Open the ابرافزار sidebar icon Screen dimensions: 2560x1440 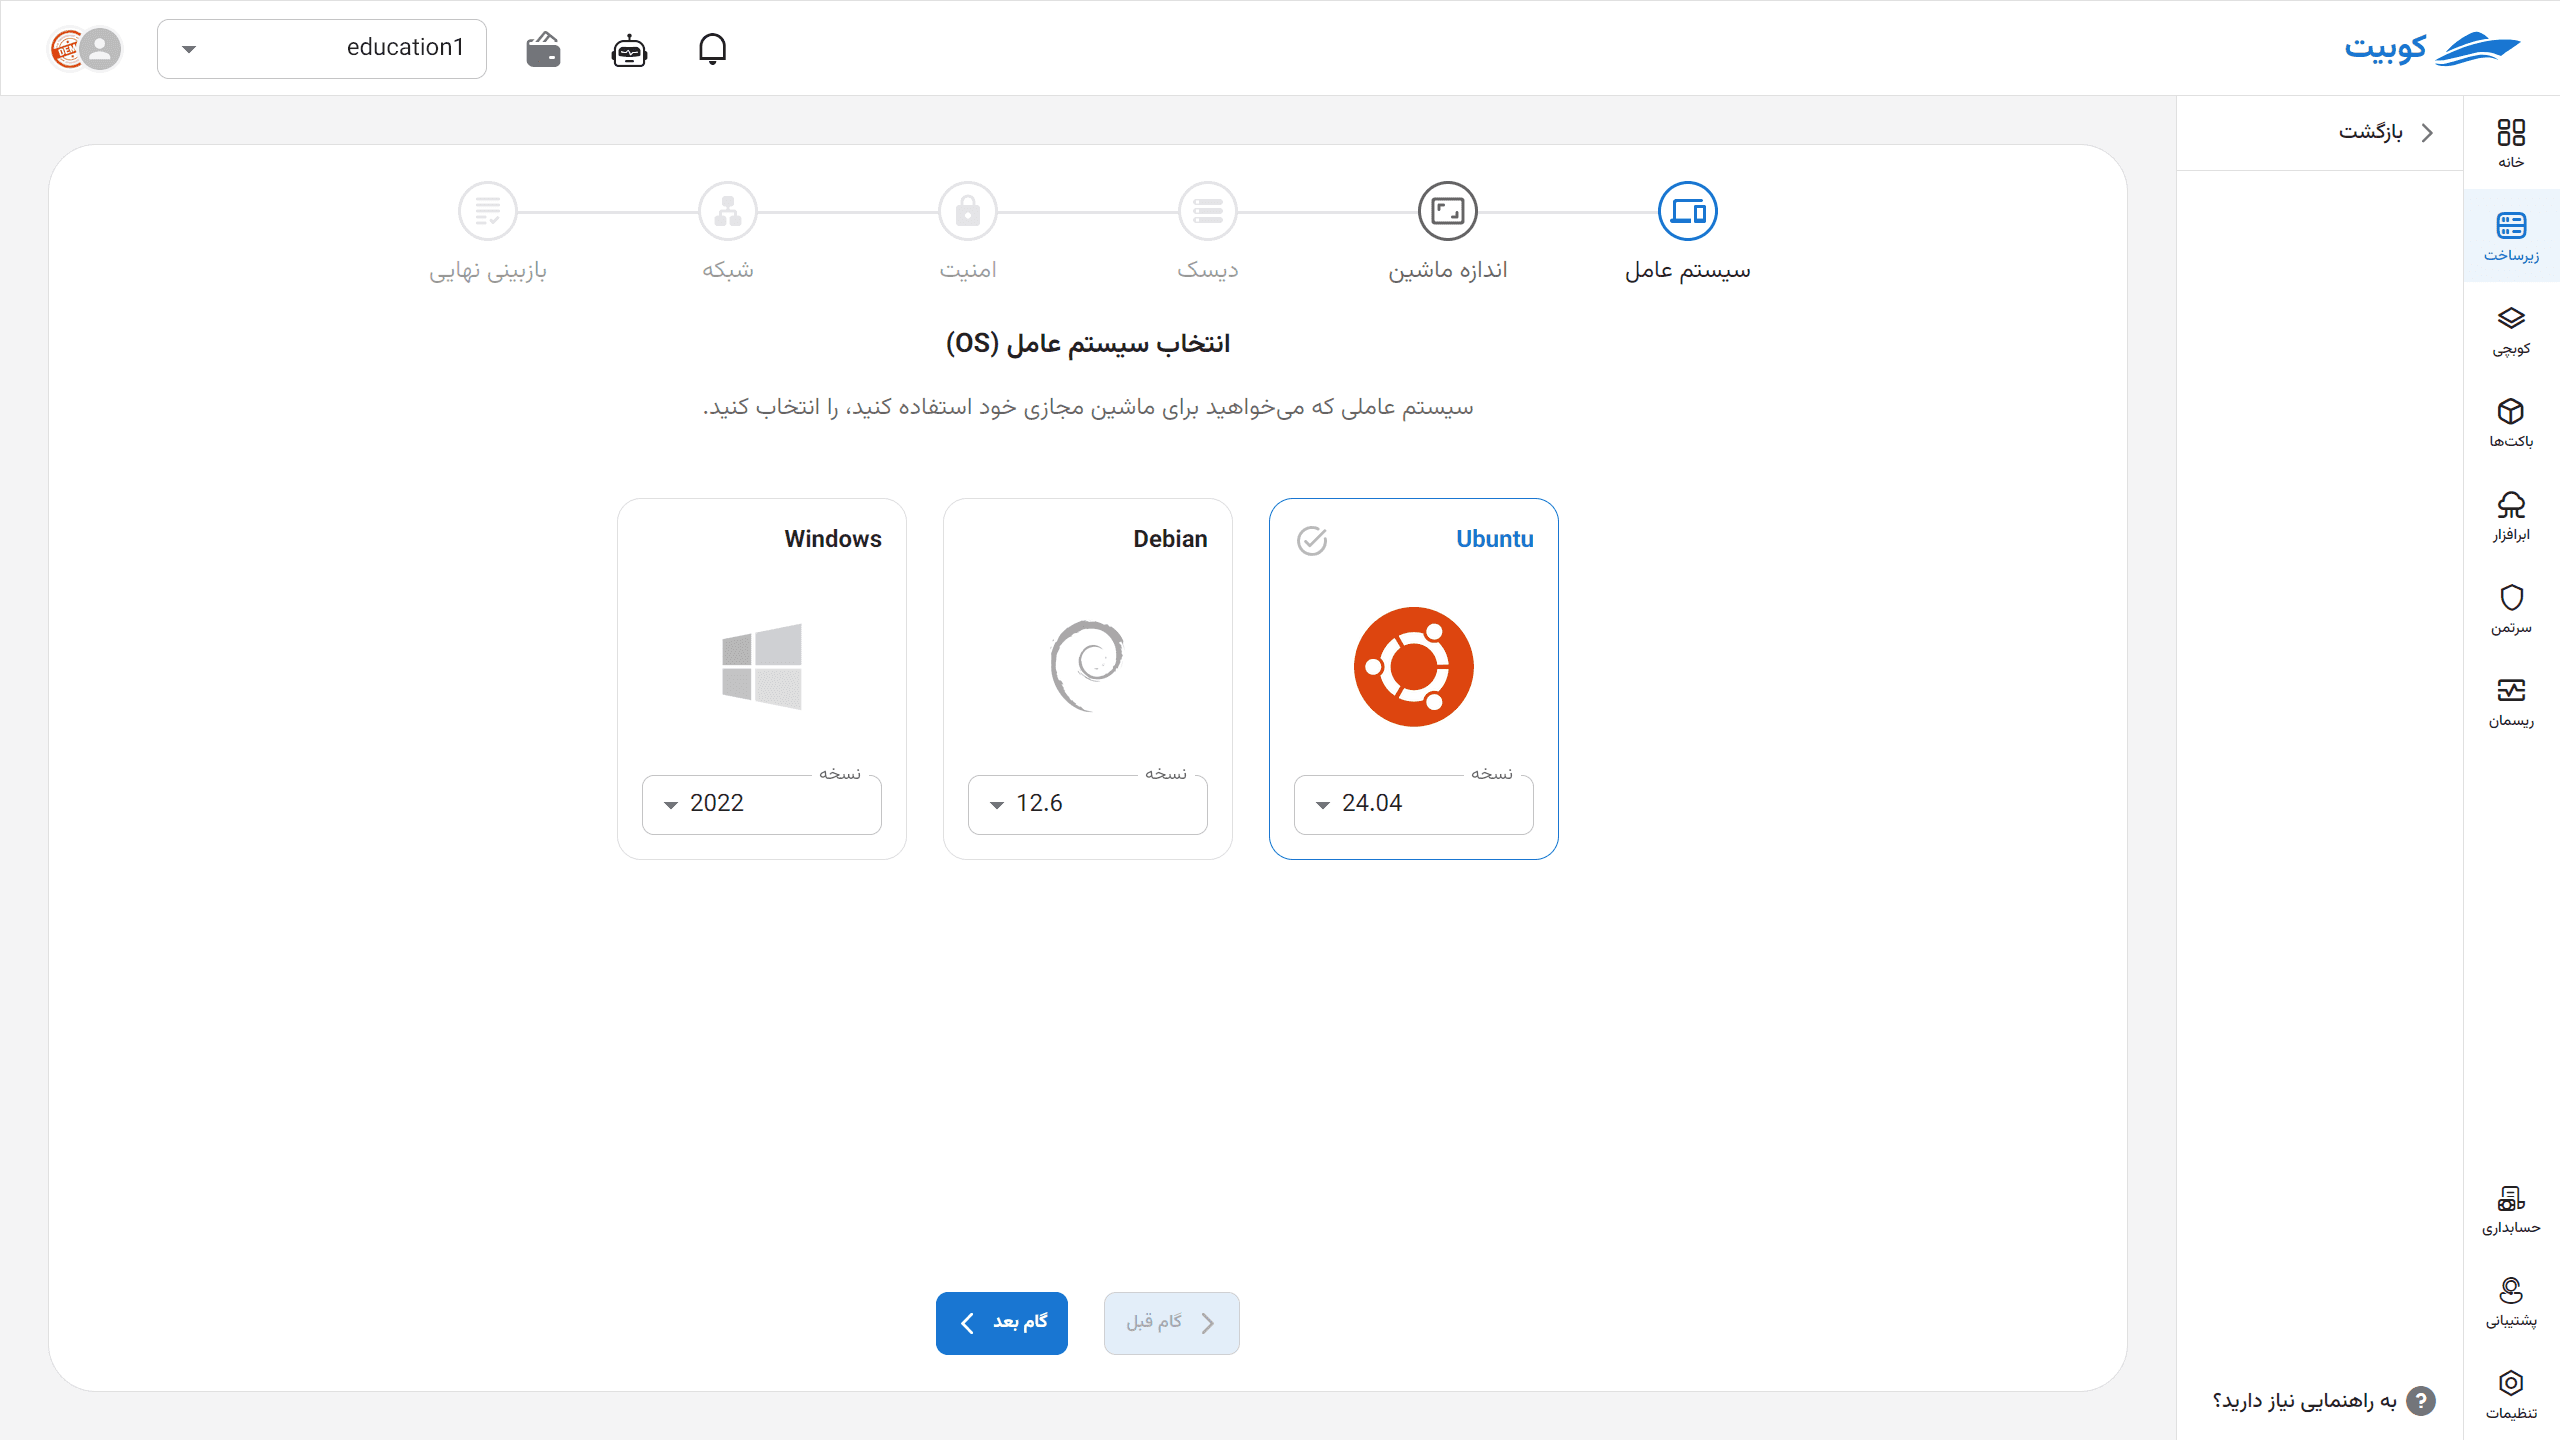click(2511, 515)
